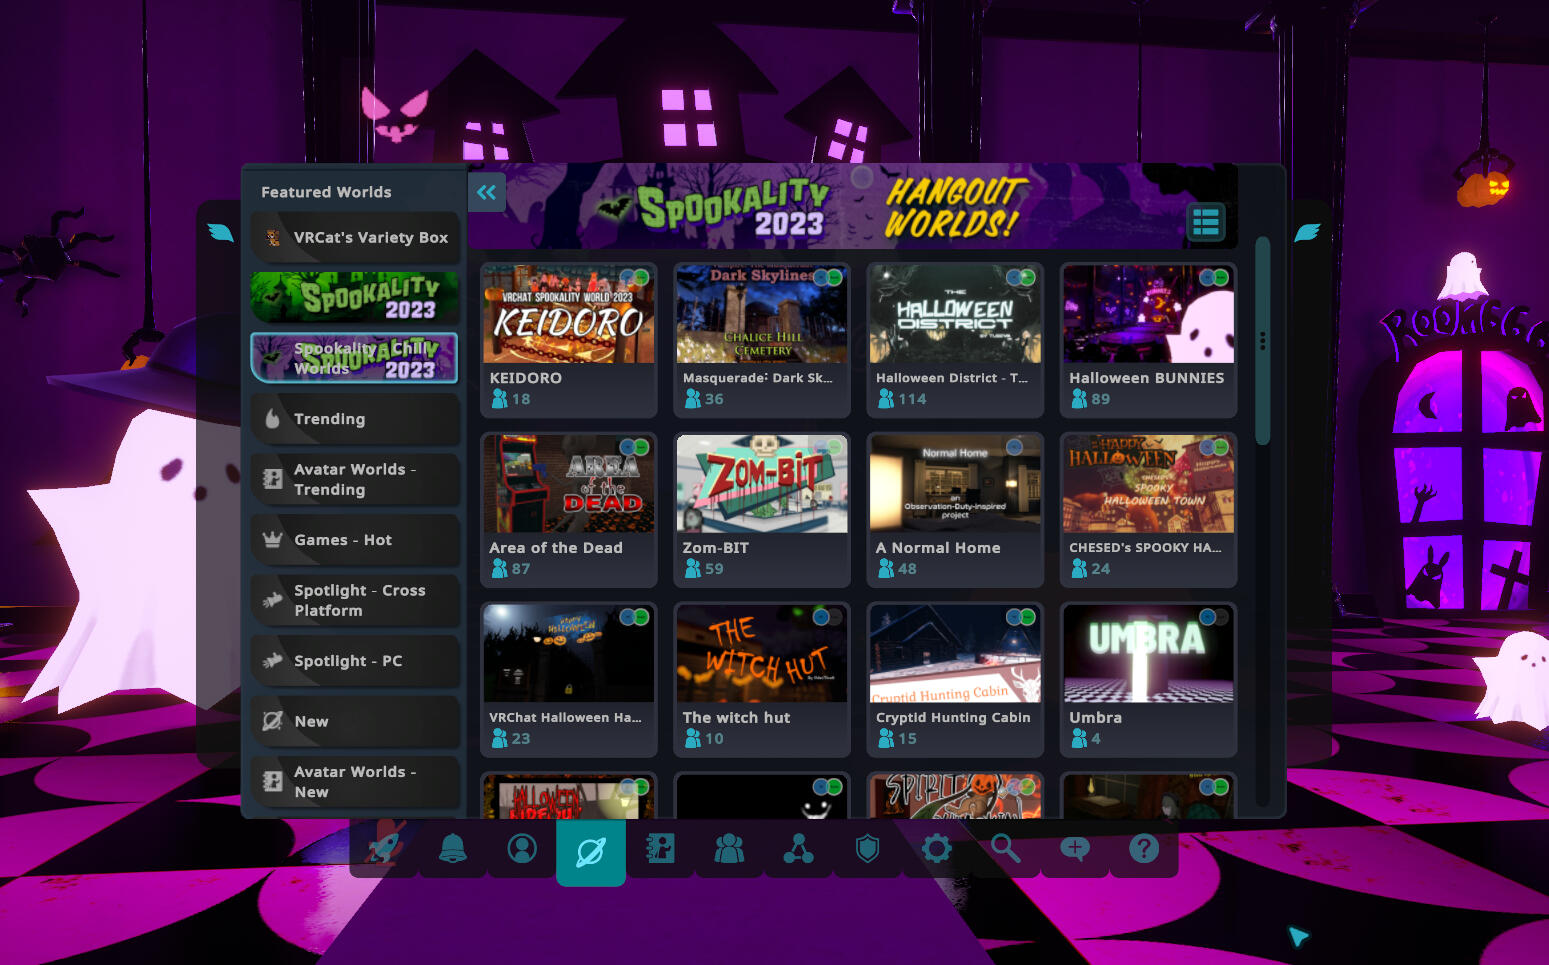The width and height of the screenshot is (1549, 965).
Task: Open the Halloween BUNNIES world thumbnail
Action: coord(1148,315)
